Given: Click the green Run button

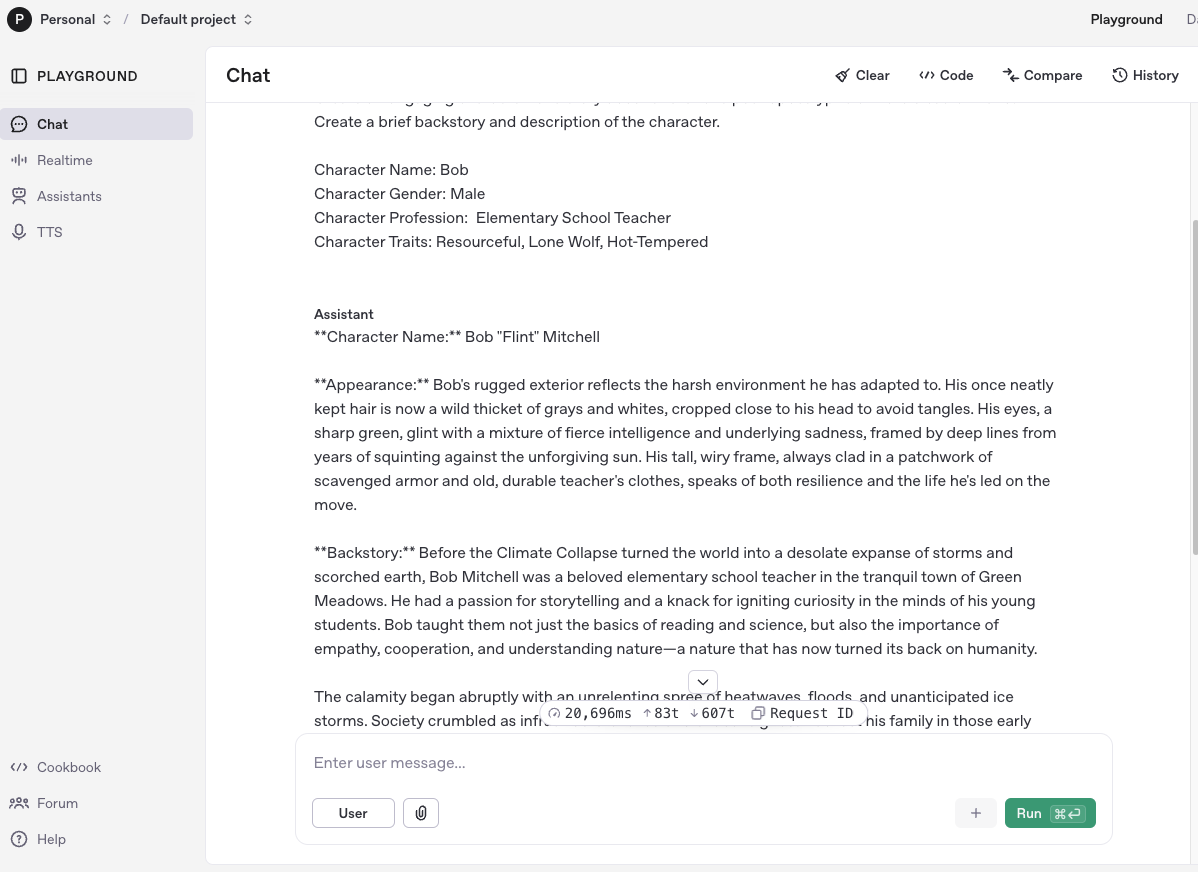Looking at the screenshot, I should click(x=1049, y=813).
